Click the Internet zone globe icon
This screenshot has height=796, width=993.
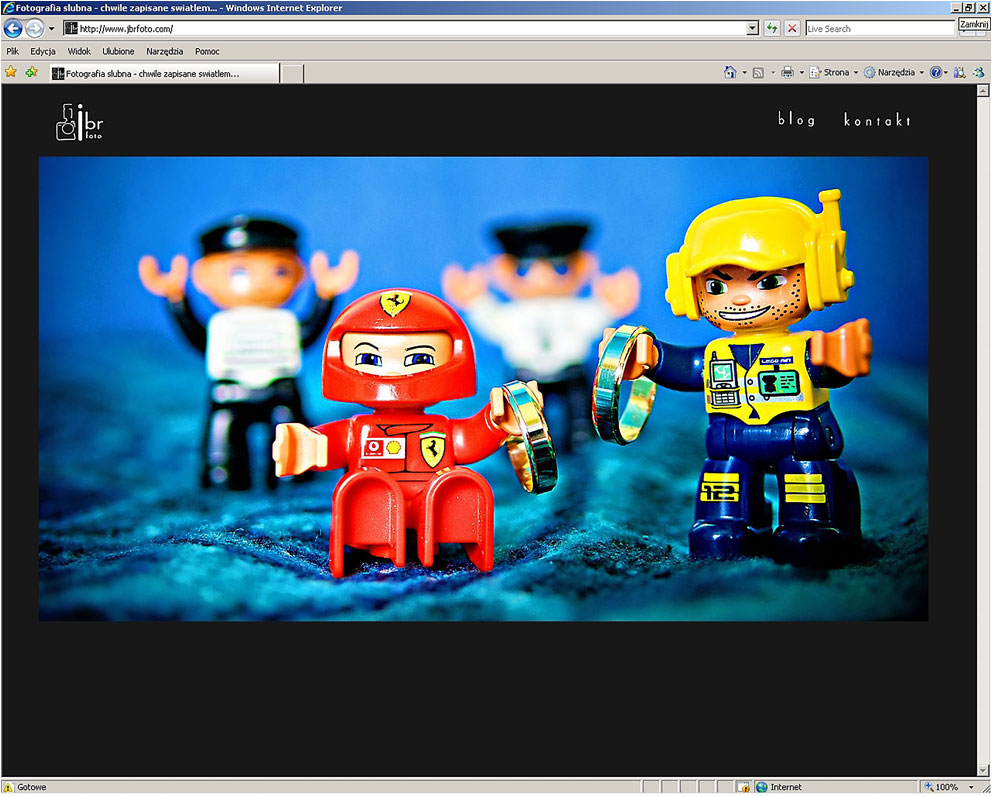pyautogui.click(x=762, y=787)
